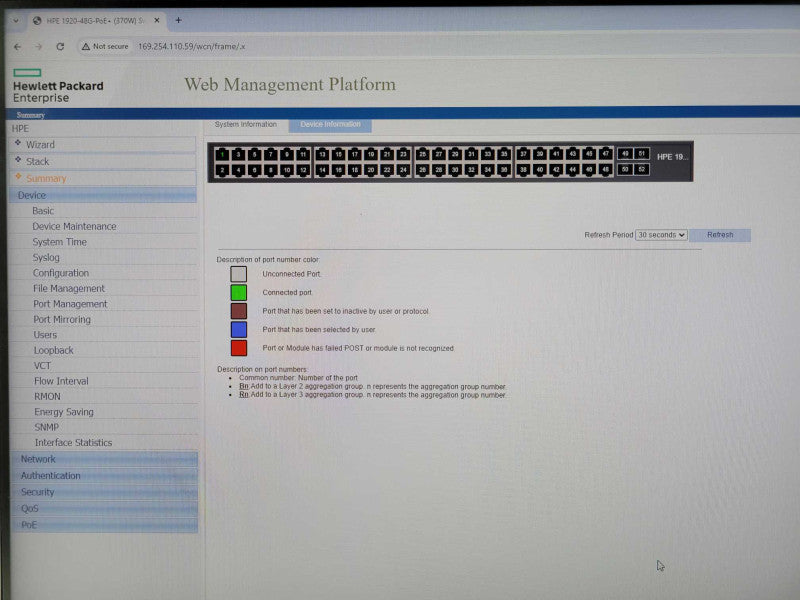Select port 37 on the switch panel
The width and height of the screenshot is (800, 600).
coord(523,154)
